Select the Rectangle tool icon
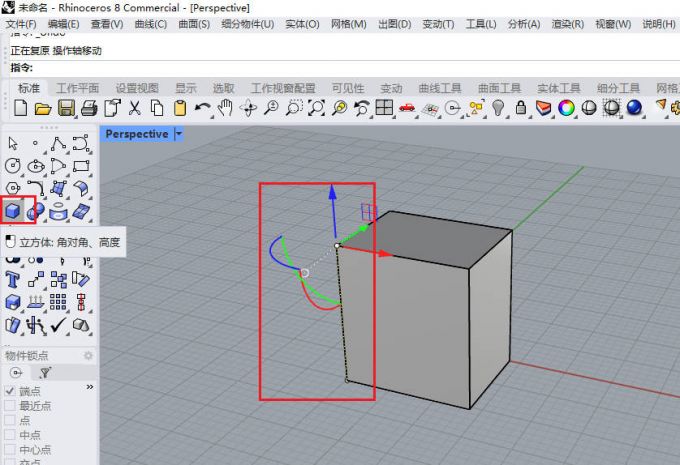 point(81,166)
